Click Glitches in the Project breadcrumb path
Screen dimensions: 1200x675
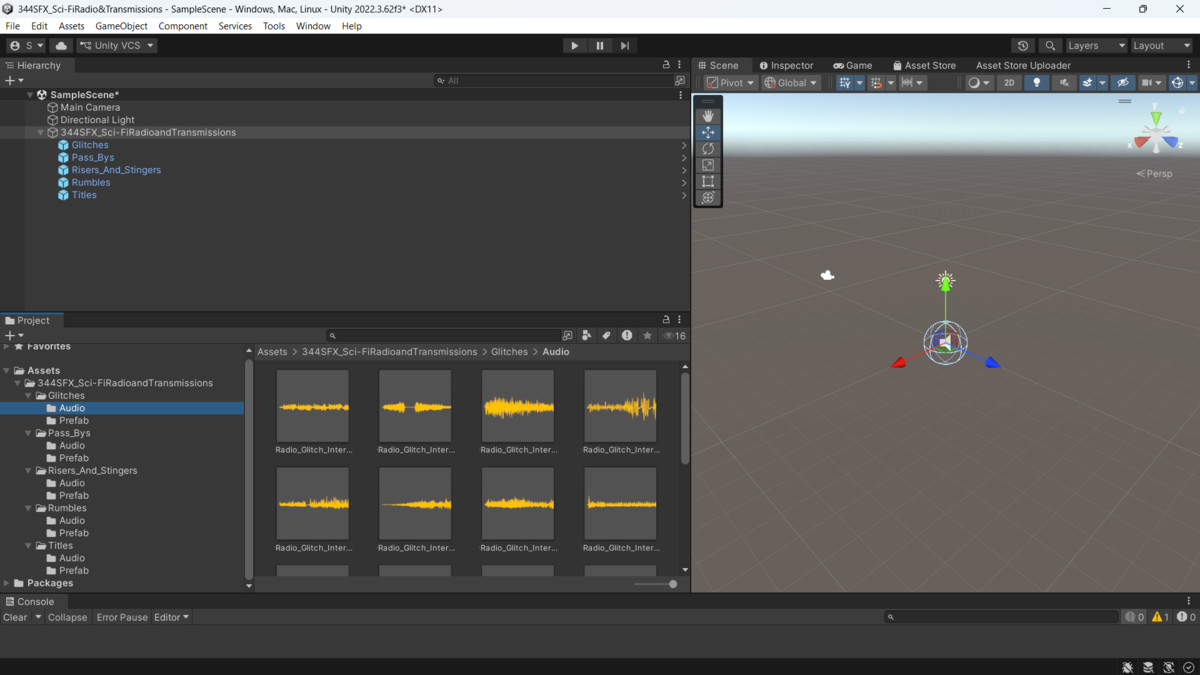click(509, 352)
